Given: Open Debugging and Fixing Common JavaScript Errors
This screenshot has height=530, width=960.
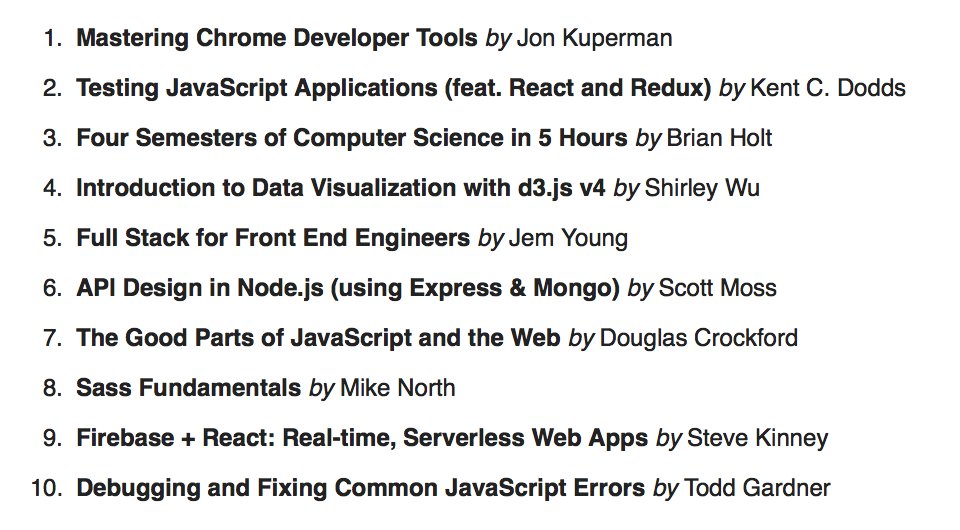Looking at the screenshot, I should [361, 488].
